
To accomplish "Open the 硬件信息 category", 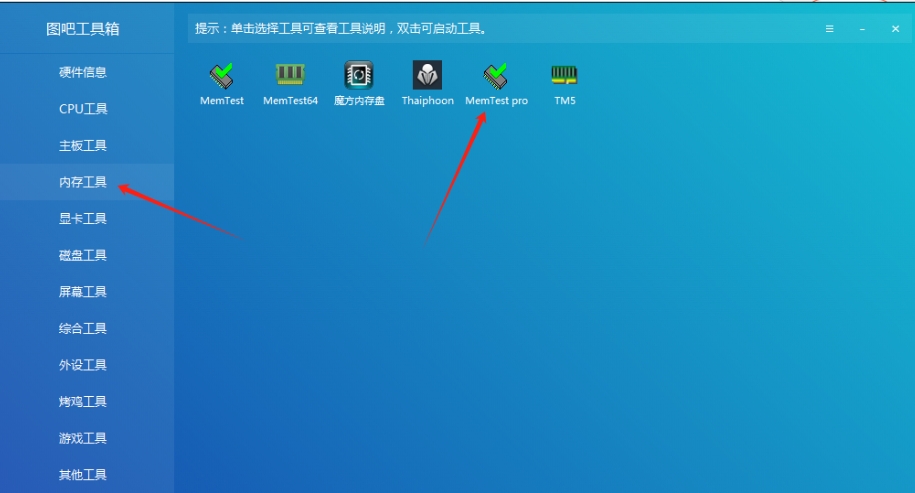I will pyautogui.click(x=83, y=72).
